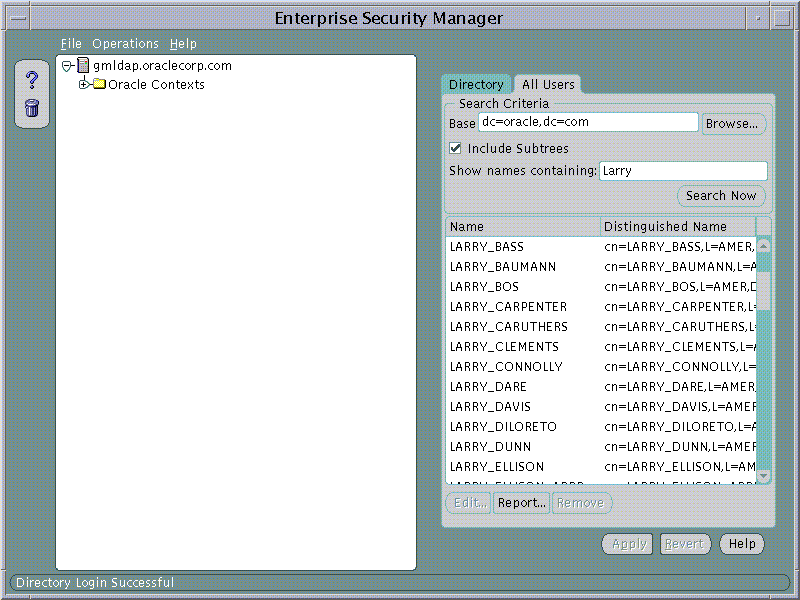The width and height of the screenshot is (800, 600).
Task: Click the cn=LARRY_DARE distinguished name cell
Action: coord(679,387)
